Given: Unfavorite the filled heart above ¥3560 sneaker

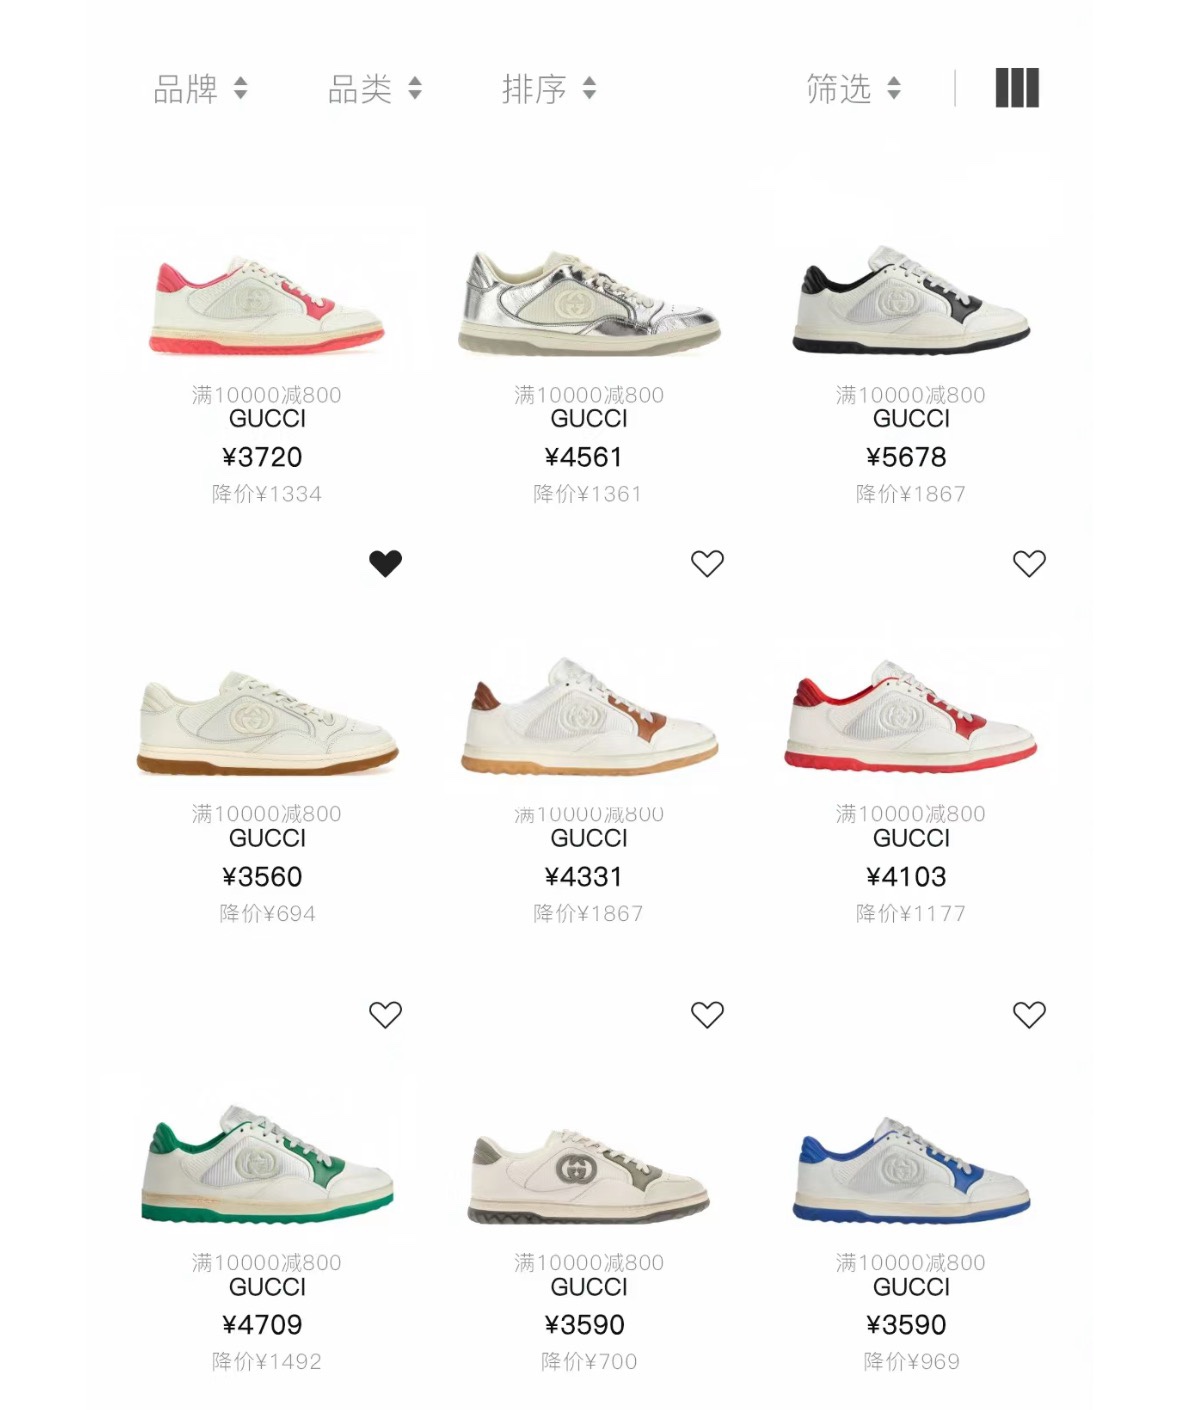Looking at the screenshot, I should (x=385, y=564).
